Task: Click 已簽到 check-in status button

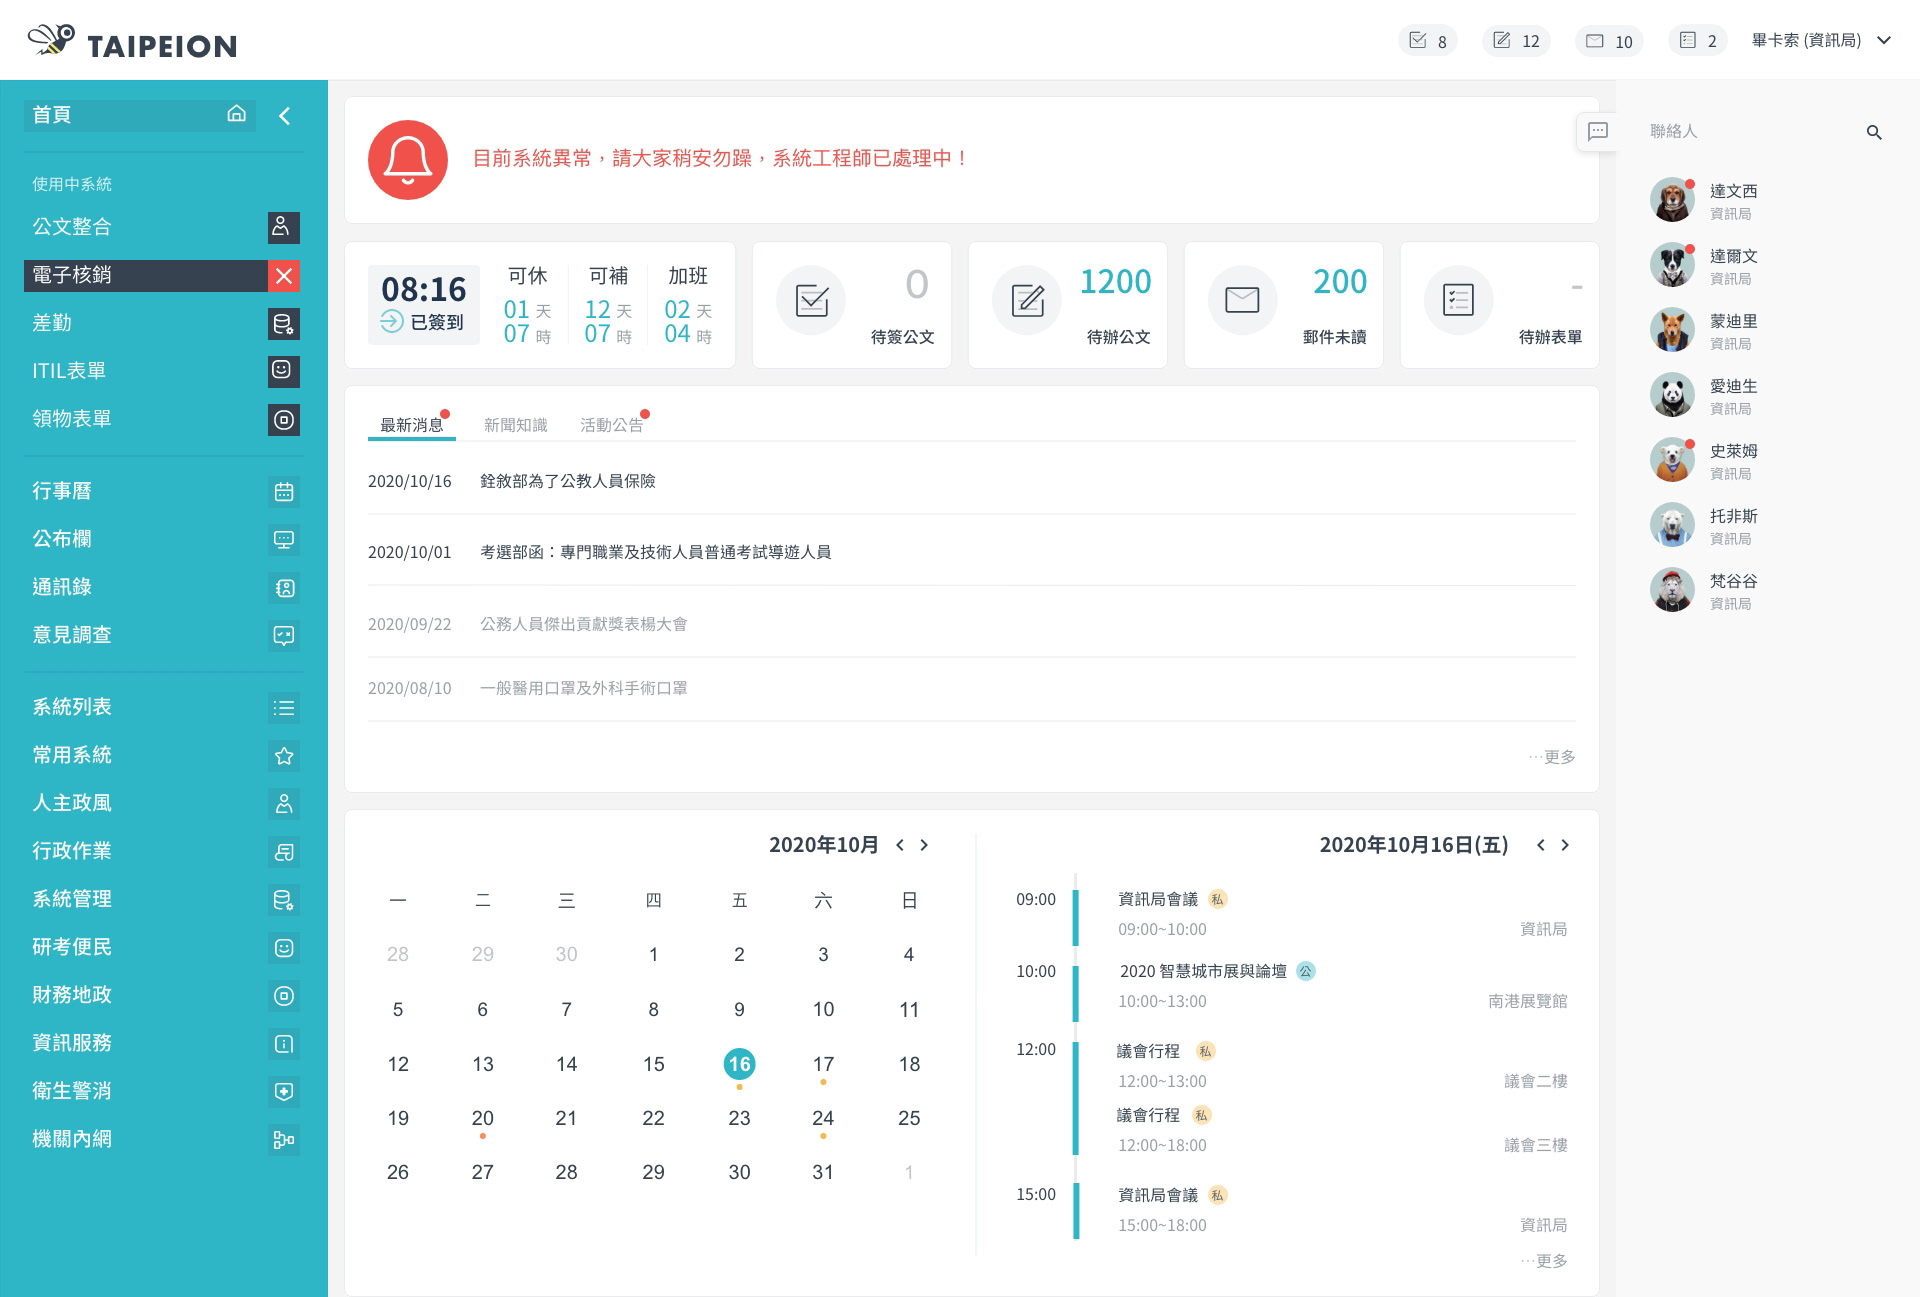Action: click(423, 322)
